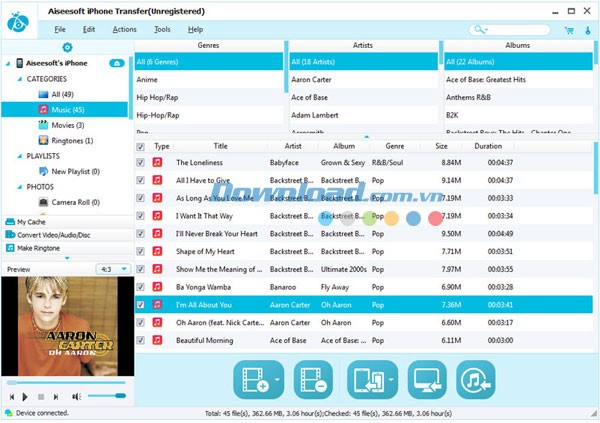Open the File menu
The height and width of the screenshot is (423, 600).
[60, 29]
